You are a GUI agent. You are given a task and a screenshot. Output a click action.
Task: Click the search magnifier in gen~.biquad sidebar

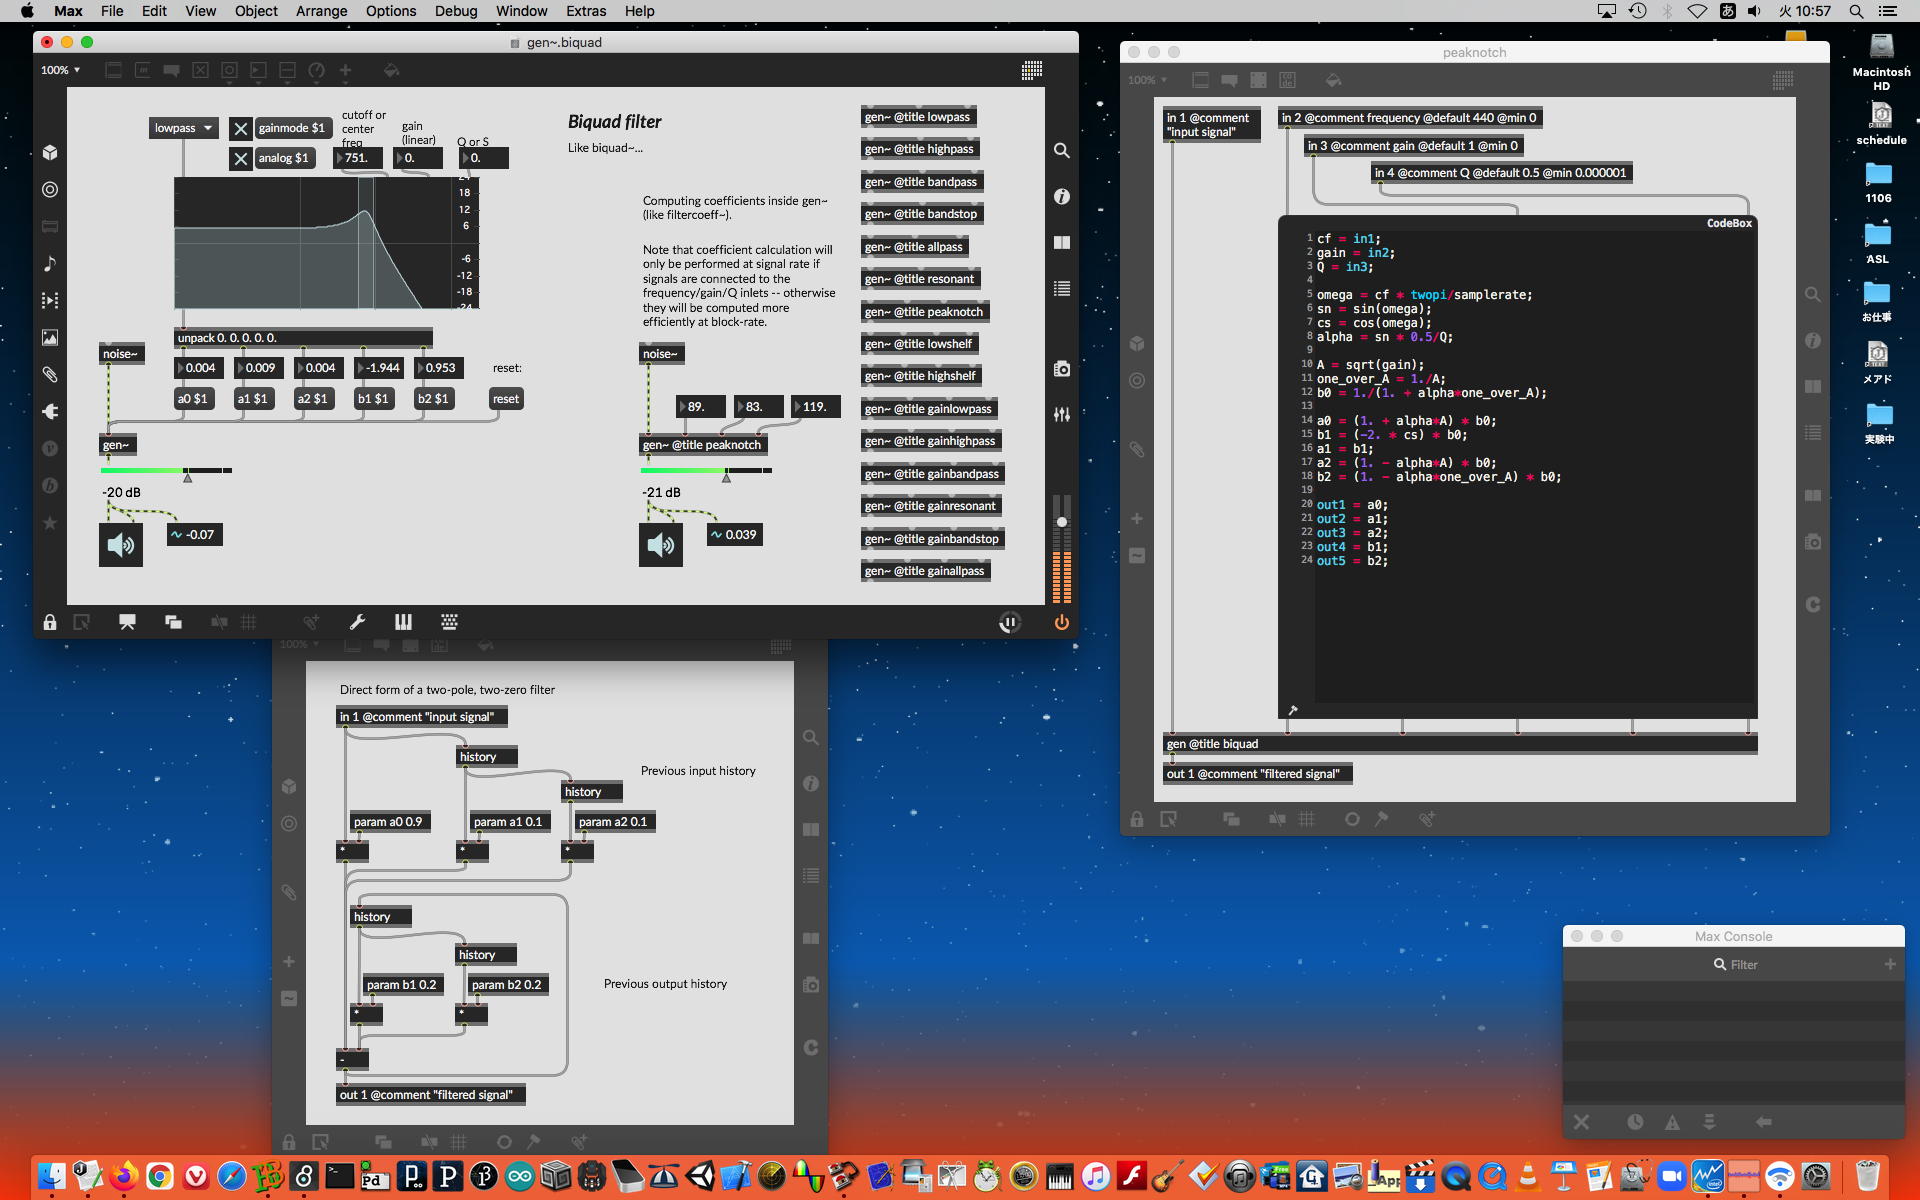tap(1061, 150)
